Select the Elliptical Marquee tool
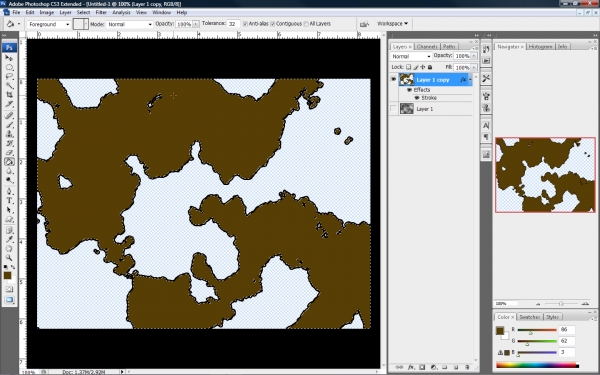The width and height of the screenshot is (600, 375). click(x=9, y=67)
